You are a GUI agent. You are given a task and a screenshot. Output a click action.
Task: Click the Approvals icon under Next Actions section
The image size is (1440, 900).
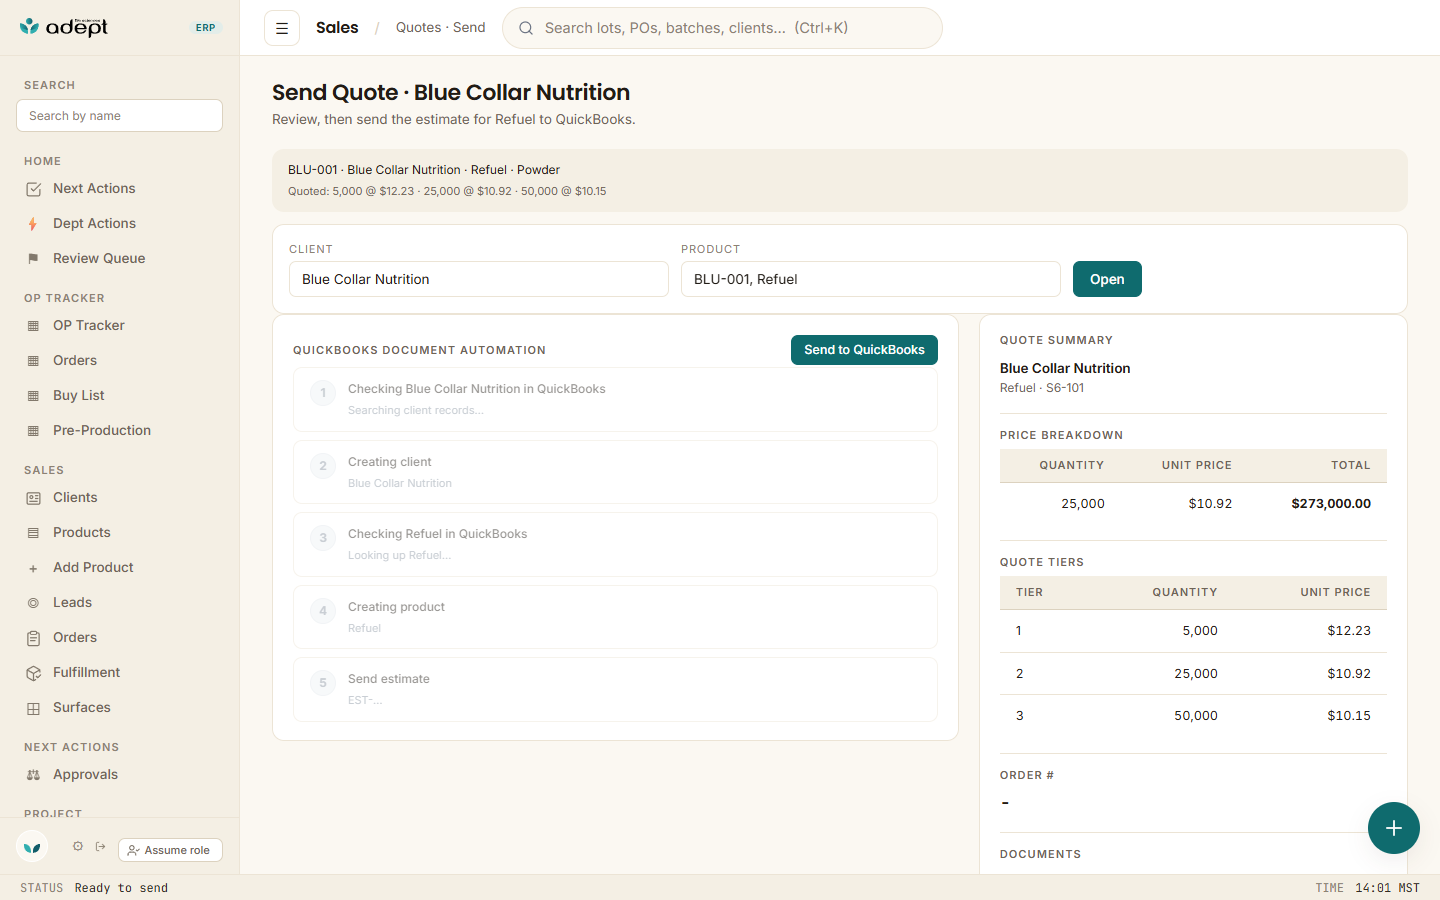33,775
